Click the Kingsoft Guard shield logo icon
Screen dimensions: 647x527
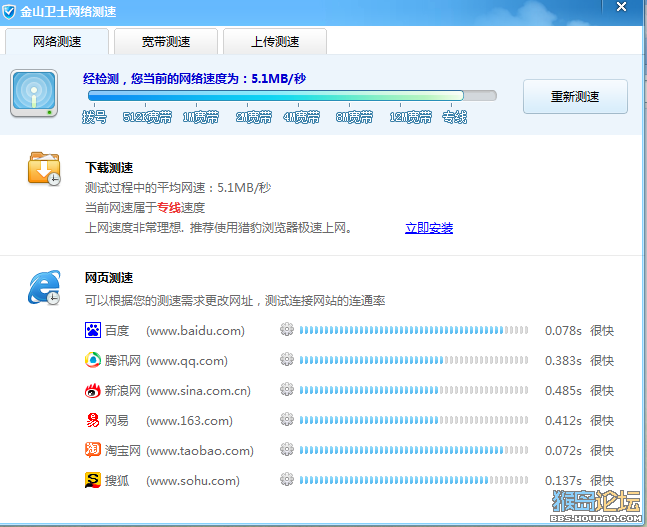(x=9, y=12)
